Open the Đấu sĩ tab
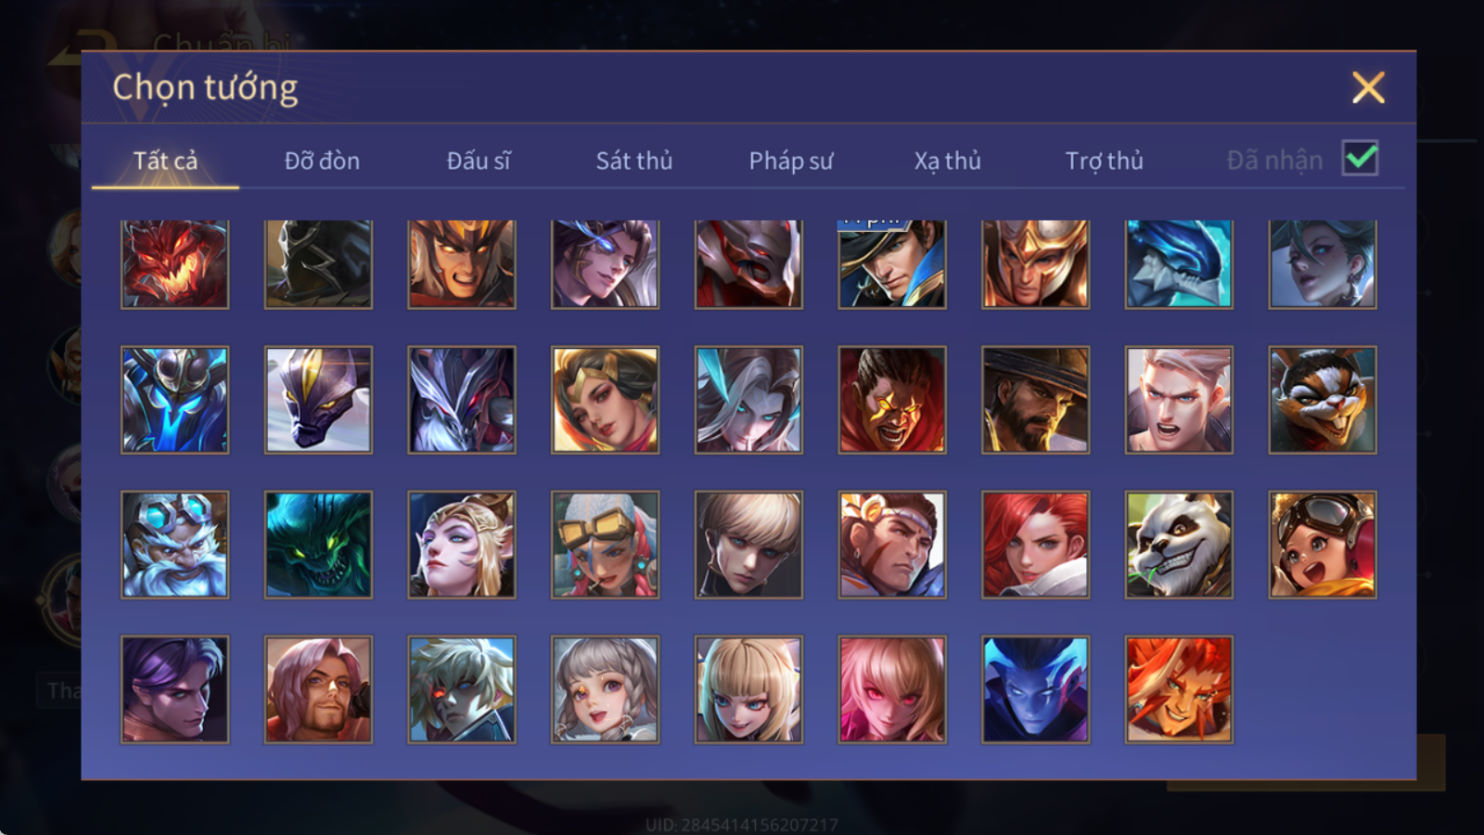The image size is (1484, 835). [478, 160]
